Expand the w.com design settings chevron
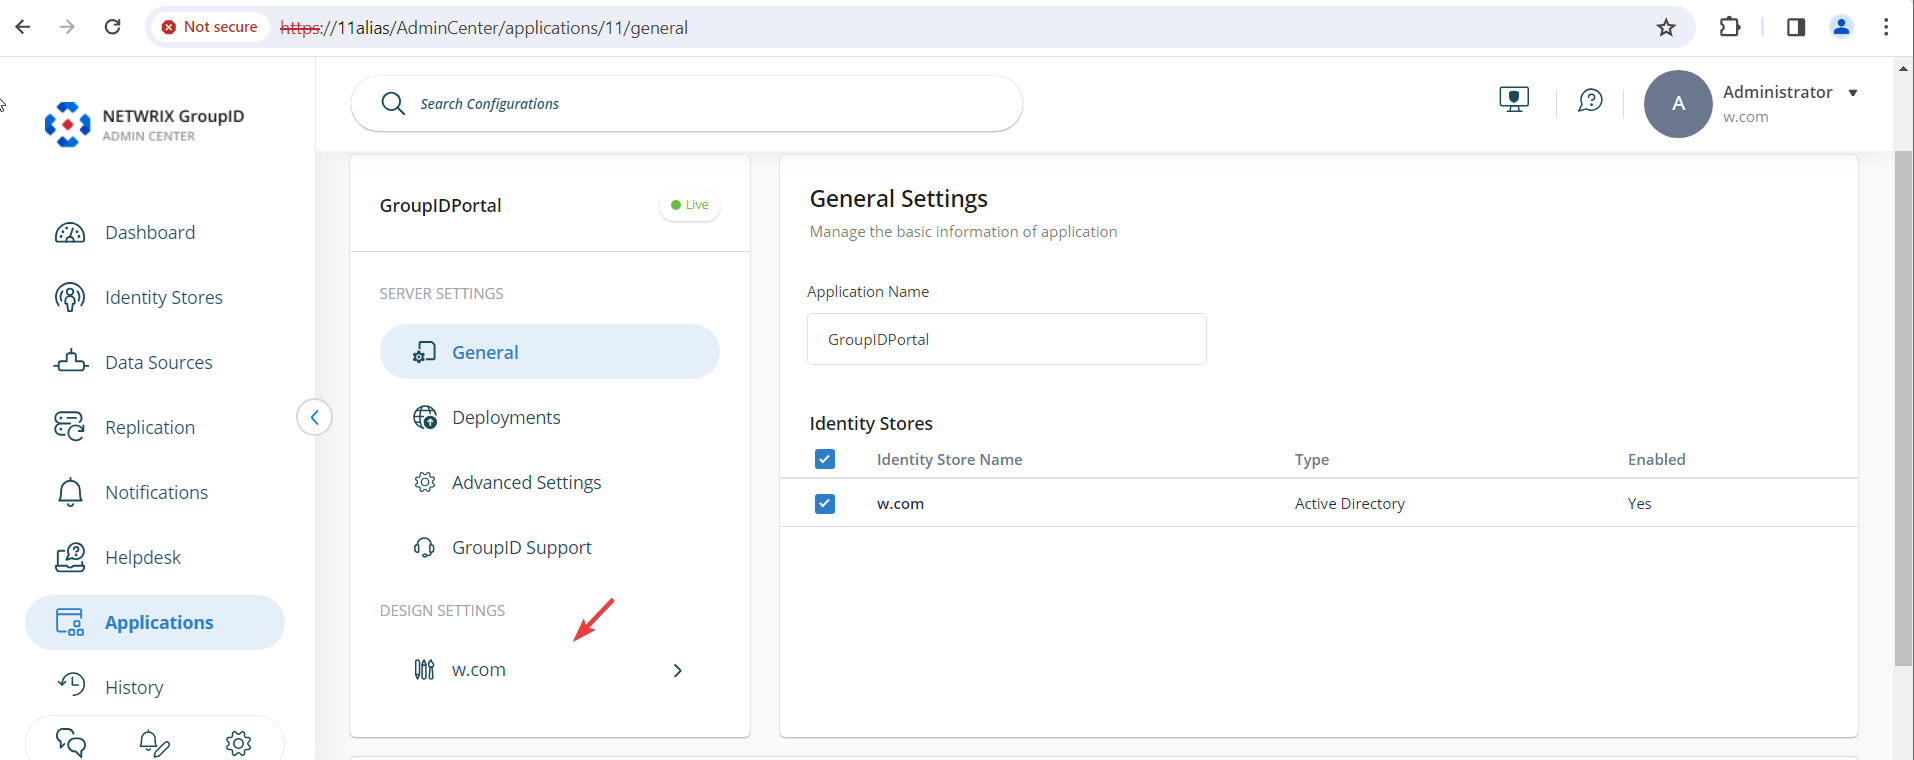Image resolution: width=1914 pixels, height=760 pixels. click(x=678, y=670)
